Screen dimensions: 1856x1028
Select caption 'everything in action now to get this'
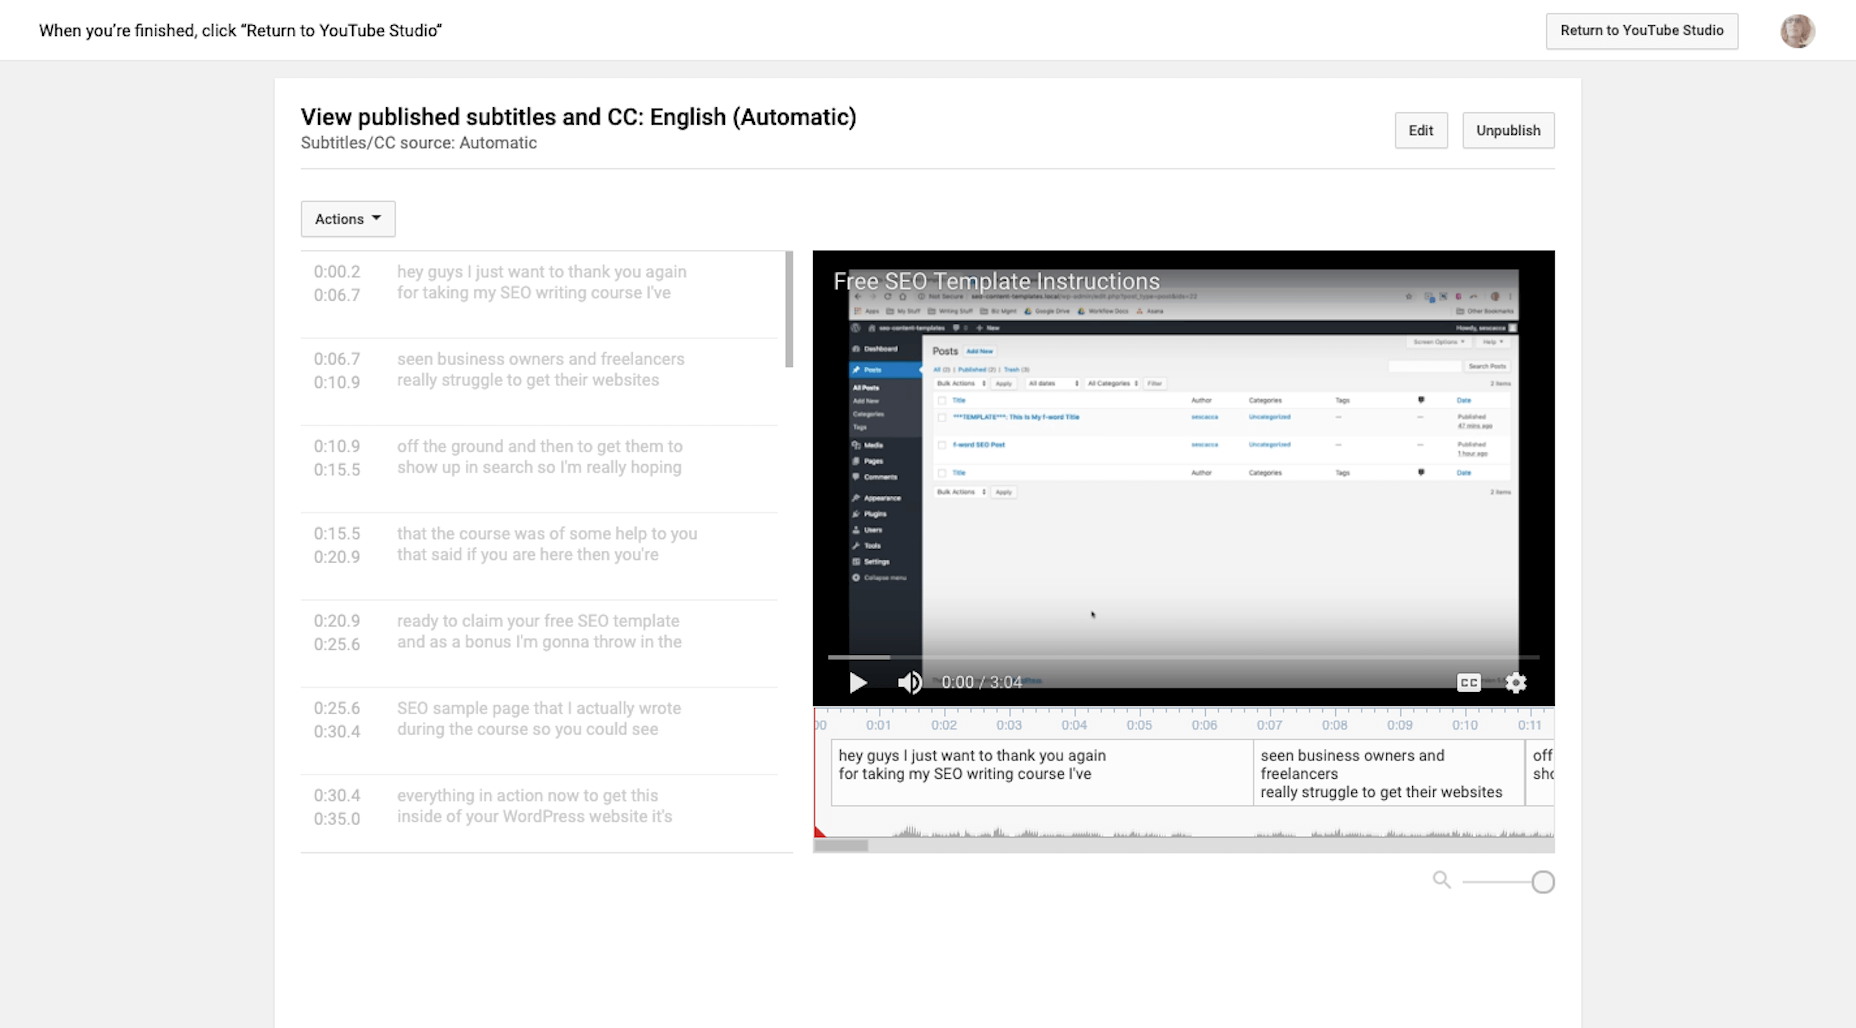point(540,813)
